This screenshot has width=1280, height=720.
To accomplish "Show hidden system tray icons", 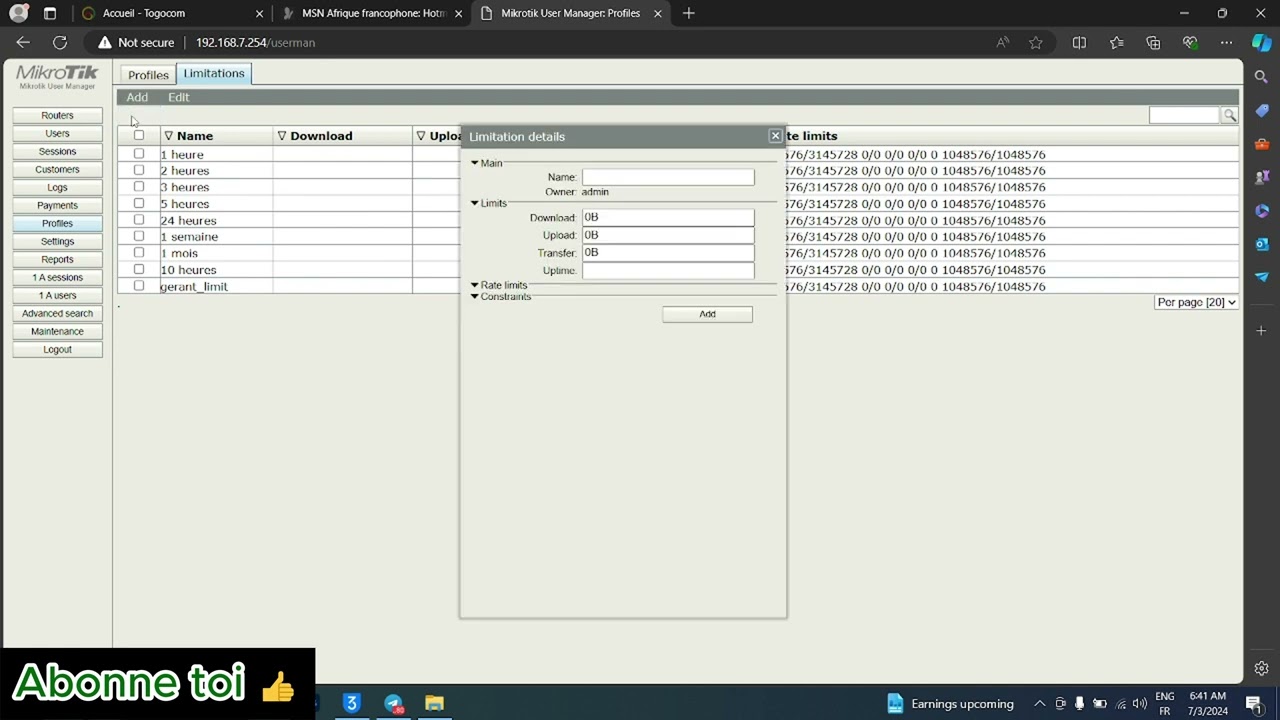I will 1039,703.
